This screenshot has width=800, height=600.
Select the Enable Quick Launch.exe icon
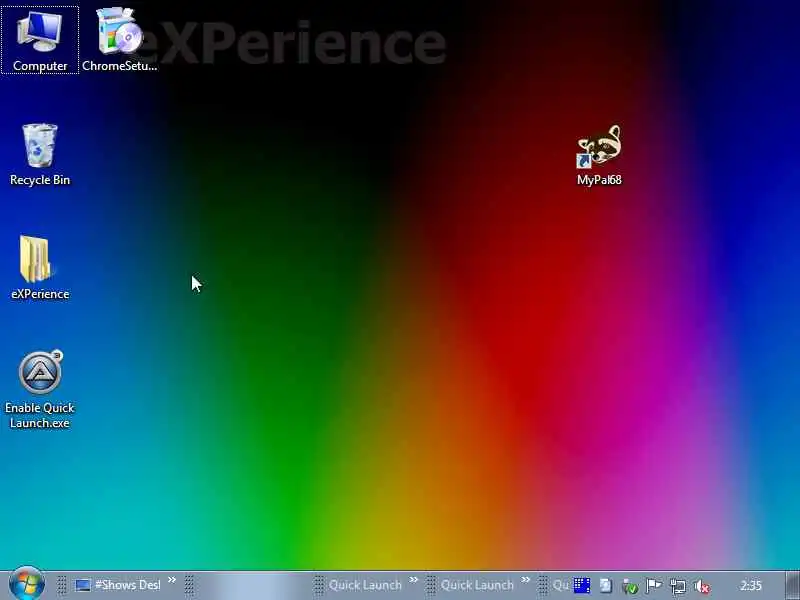tap(40, 390)
